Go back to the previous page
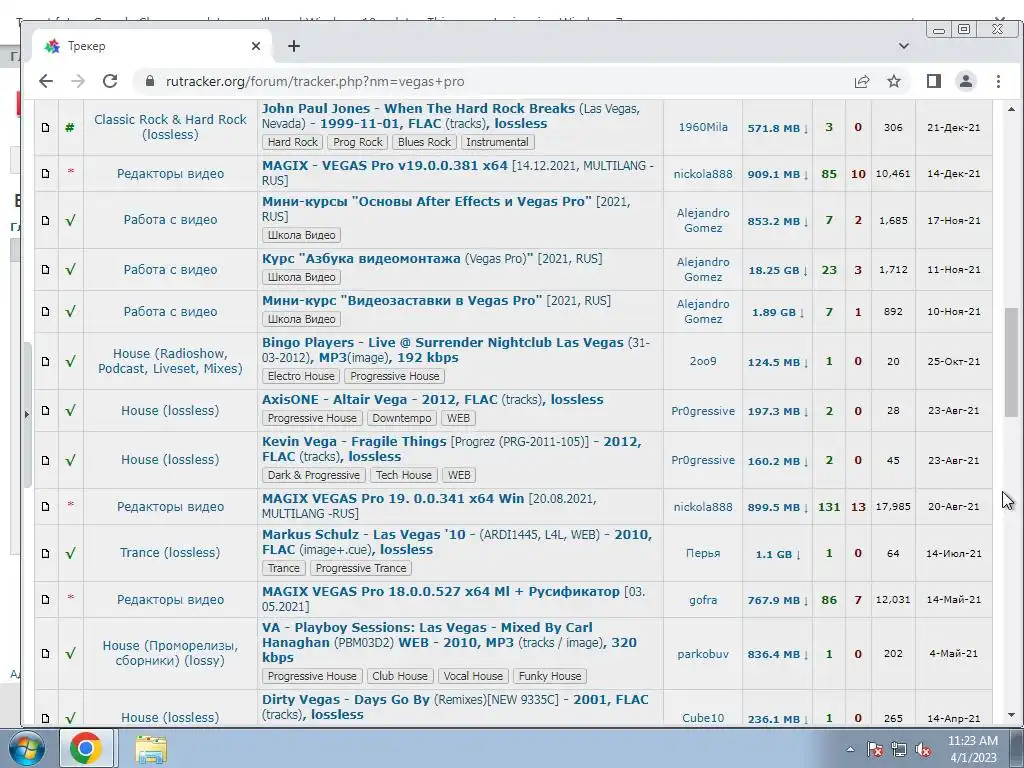Viewport: 1024px width, 768px height. 46,81
